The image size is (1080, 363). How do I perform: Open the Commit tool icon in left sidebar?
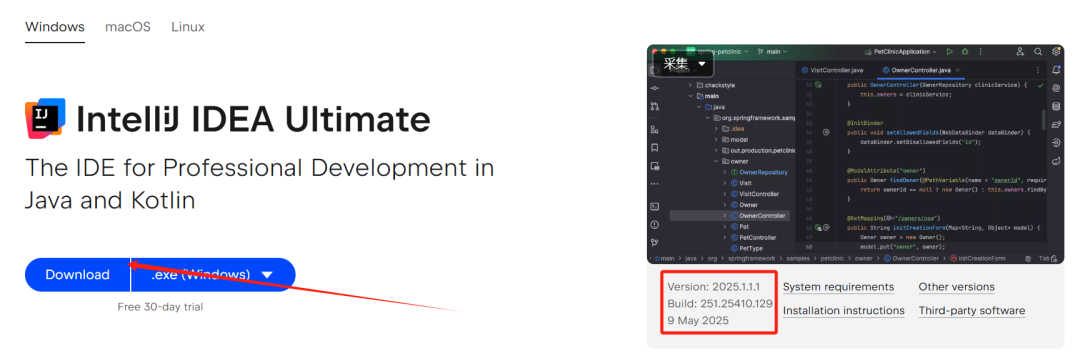(655, 88)
